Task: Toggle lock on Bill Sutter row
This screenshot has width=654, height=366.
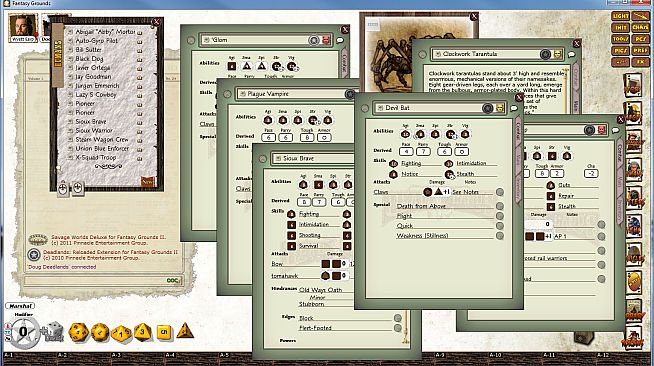Action: [140, 50]
